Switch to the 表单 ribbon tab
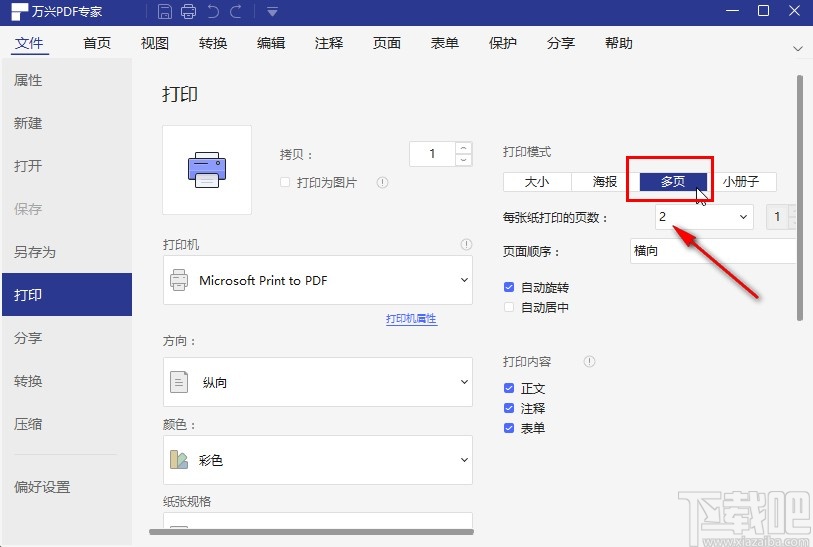Viewport: 813px width, 547px height. [445, 43]
